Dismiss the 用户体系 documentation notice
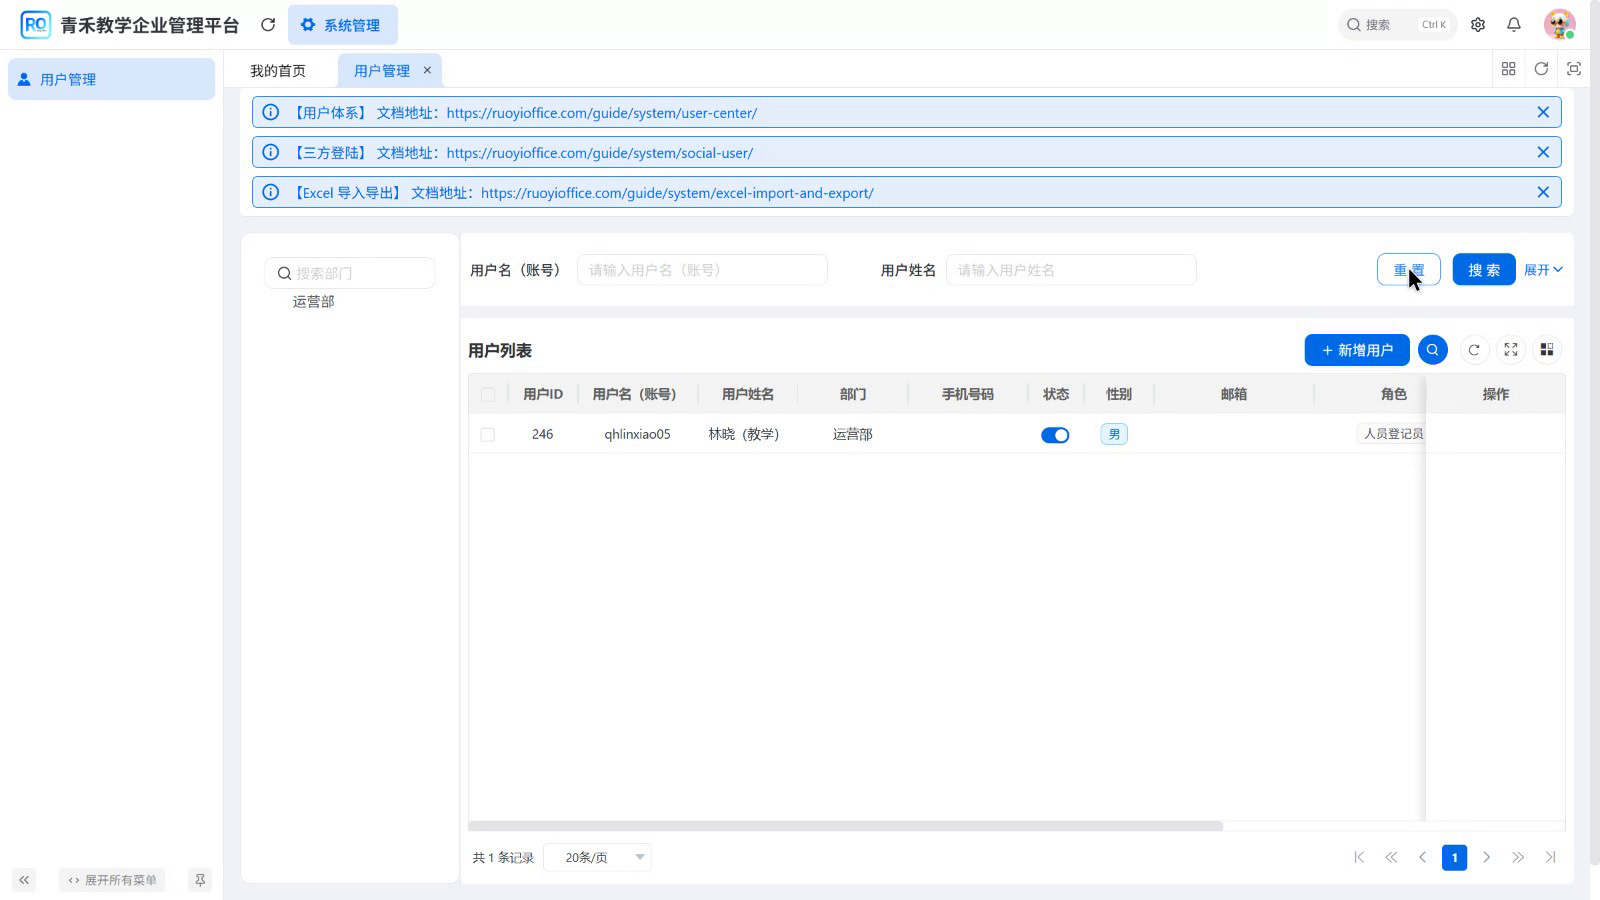This screenshot has width=1600, height=900. 1543,113
